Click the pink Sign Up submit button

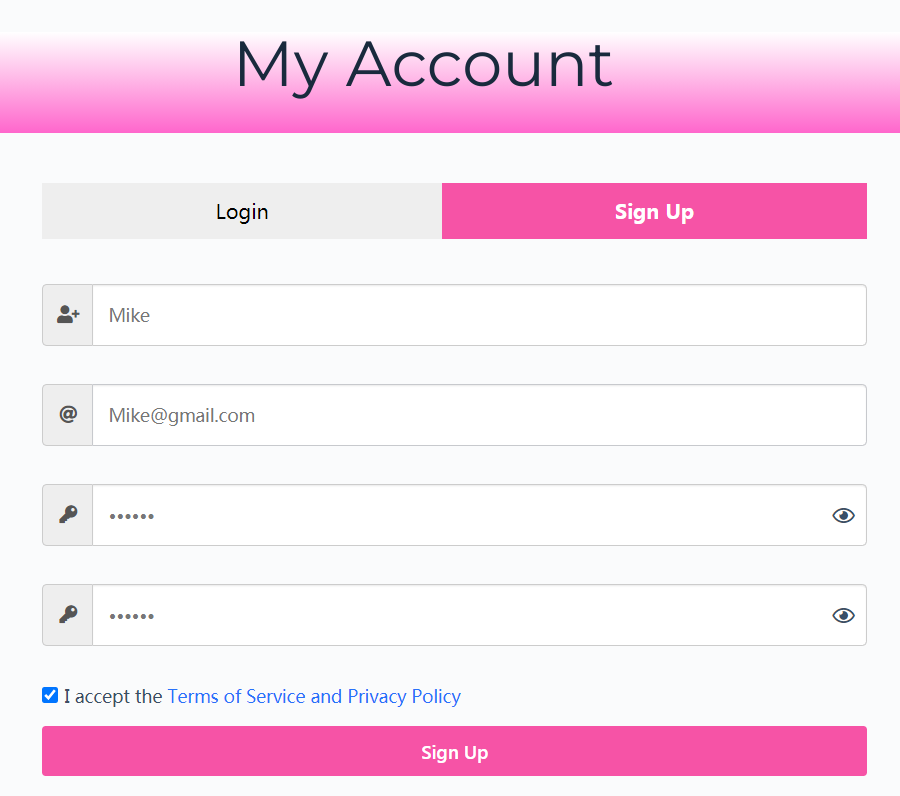[x=454, y=751]
